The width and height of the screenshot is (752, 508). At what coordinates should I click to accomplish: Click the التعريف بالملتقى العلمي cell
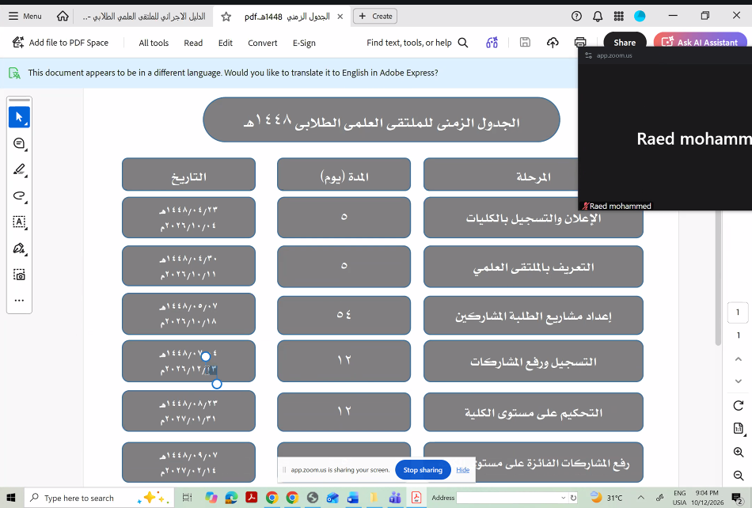coord(533,267)
